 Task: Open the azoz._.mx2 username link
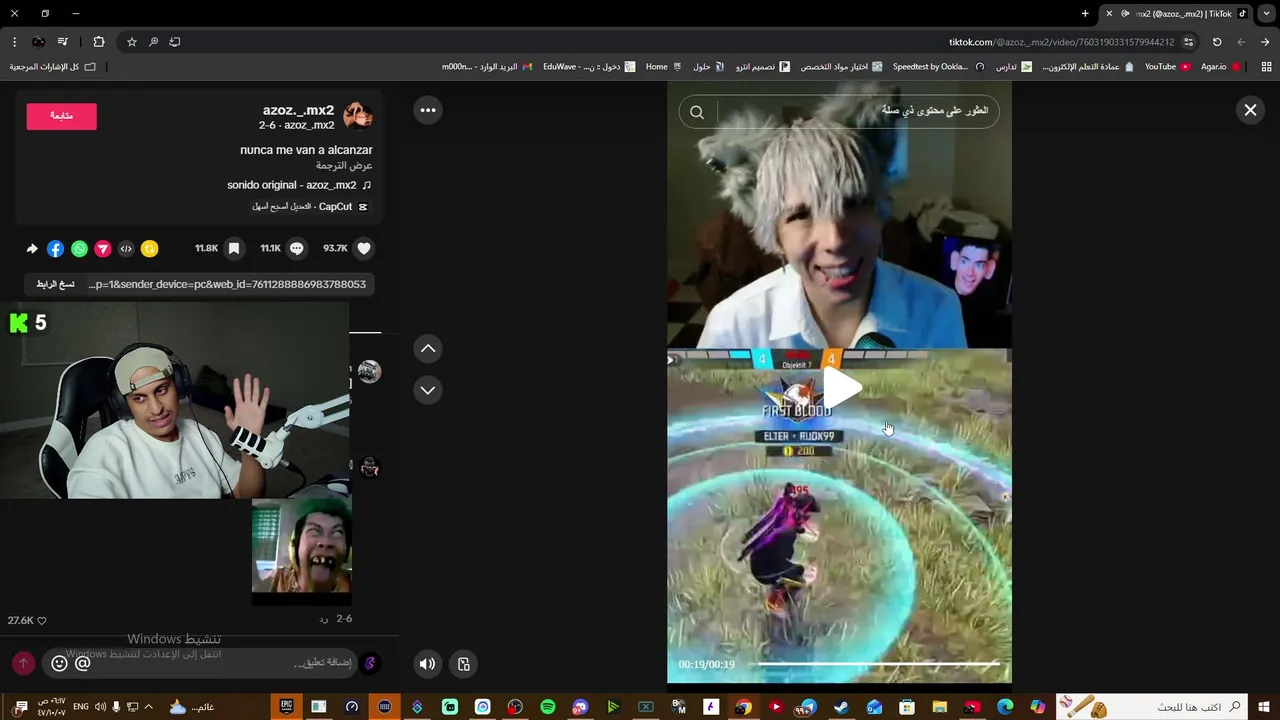tap(298, 110)
